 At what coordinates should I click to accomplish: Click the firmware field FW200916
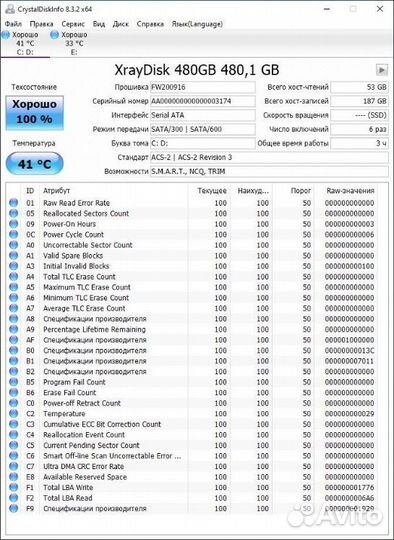(203, 87)
